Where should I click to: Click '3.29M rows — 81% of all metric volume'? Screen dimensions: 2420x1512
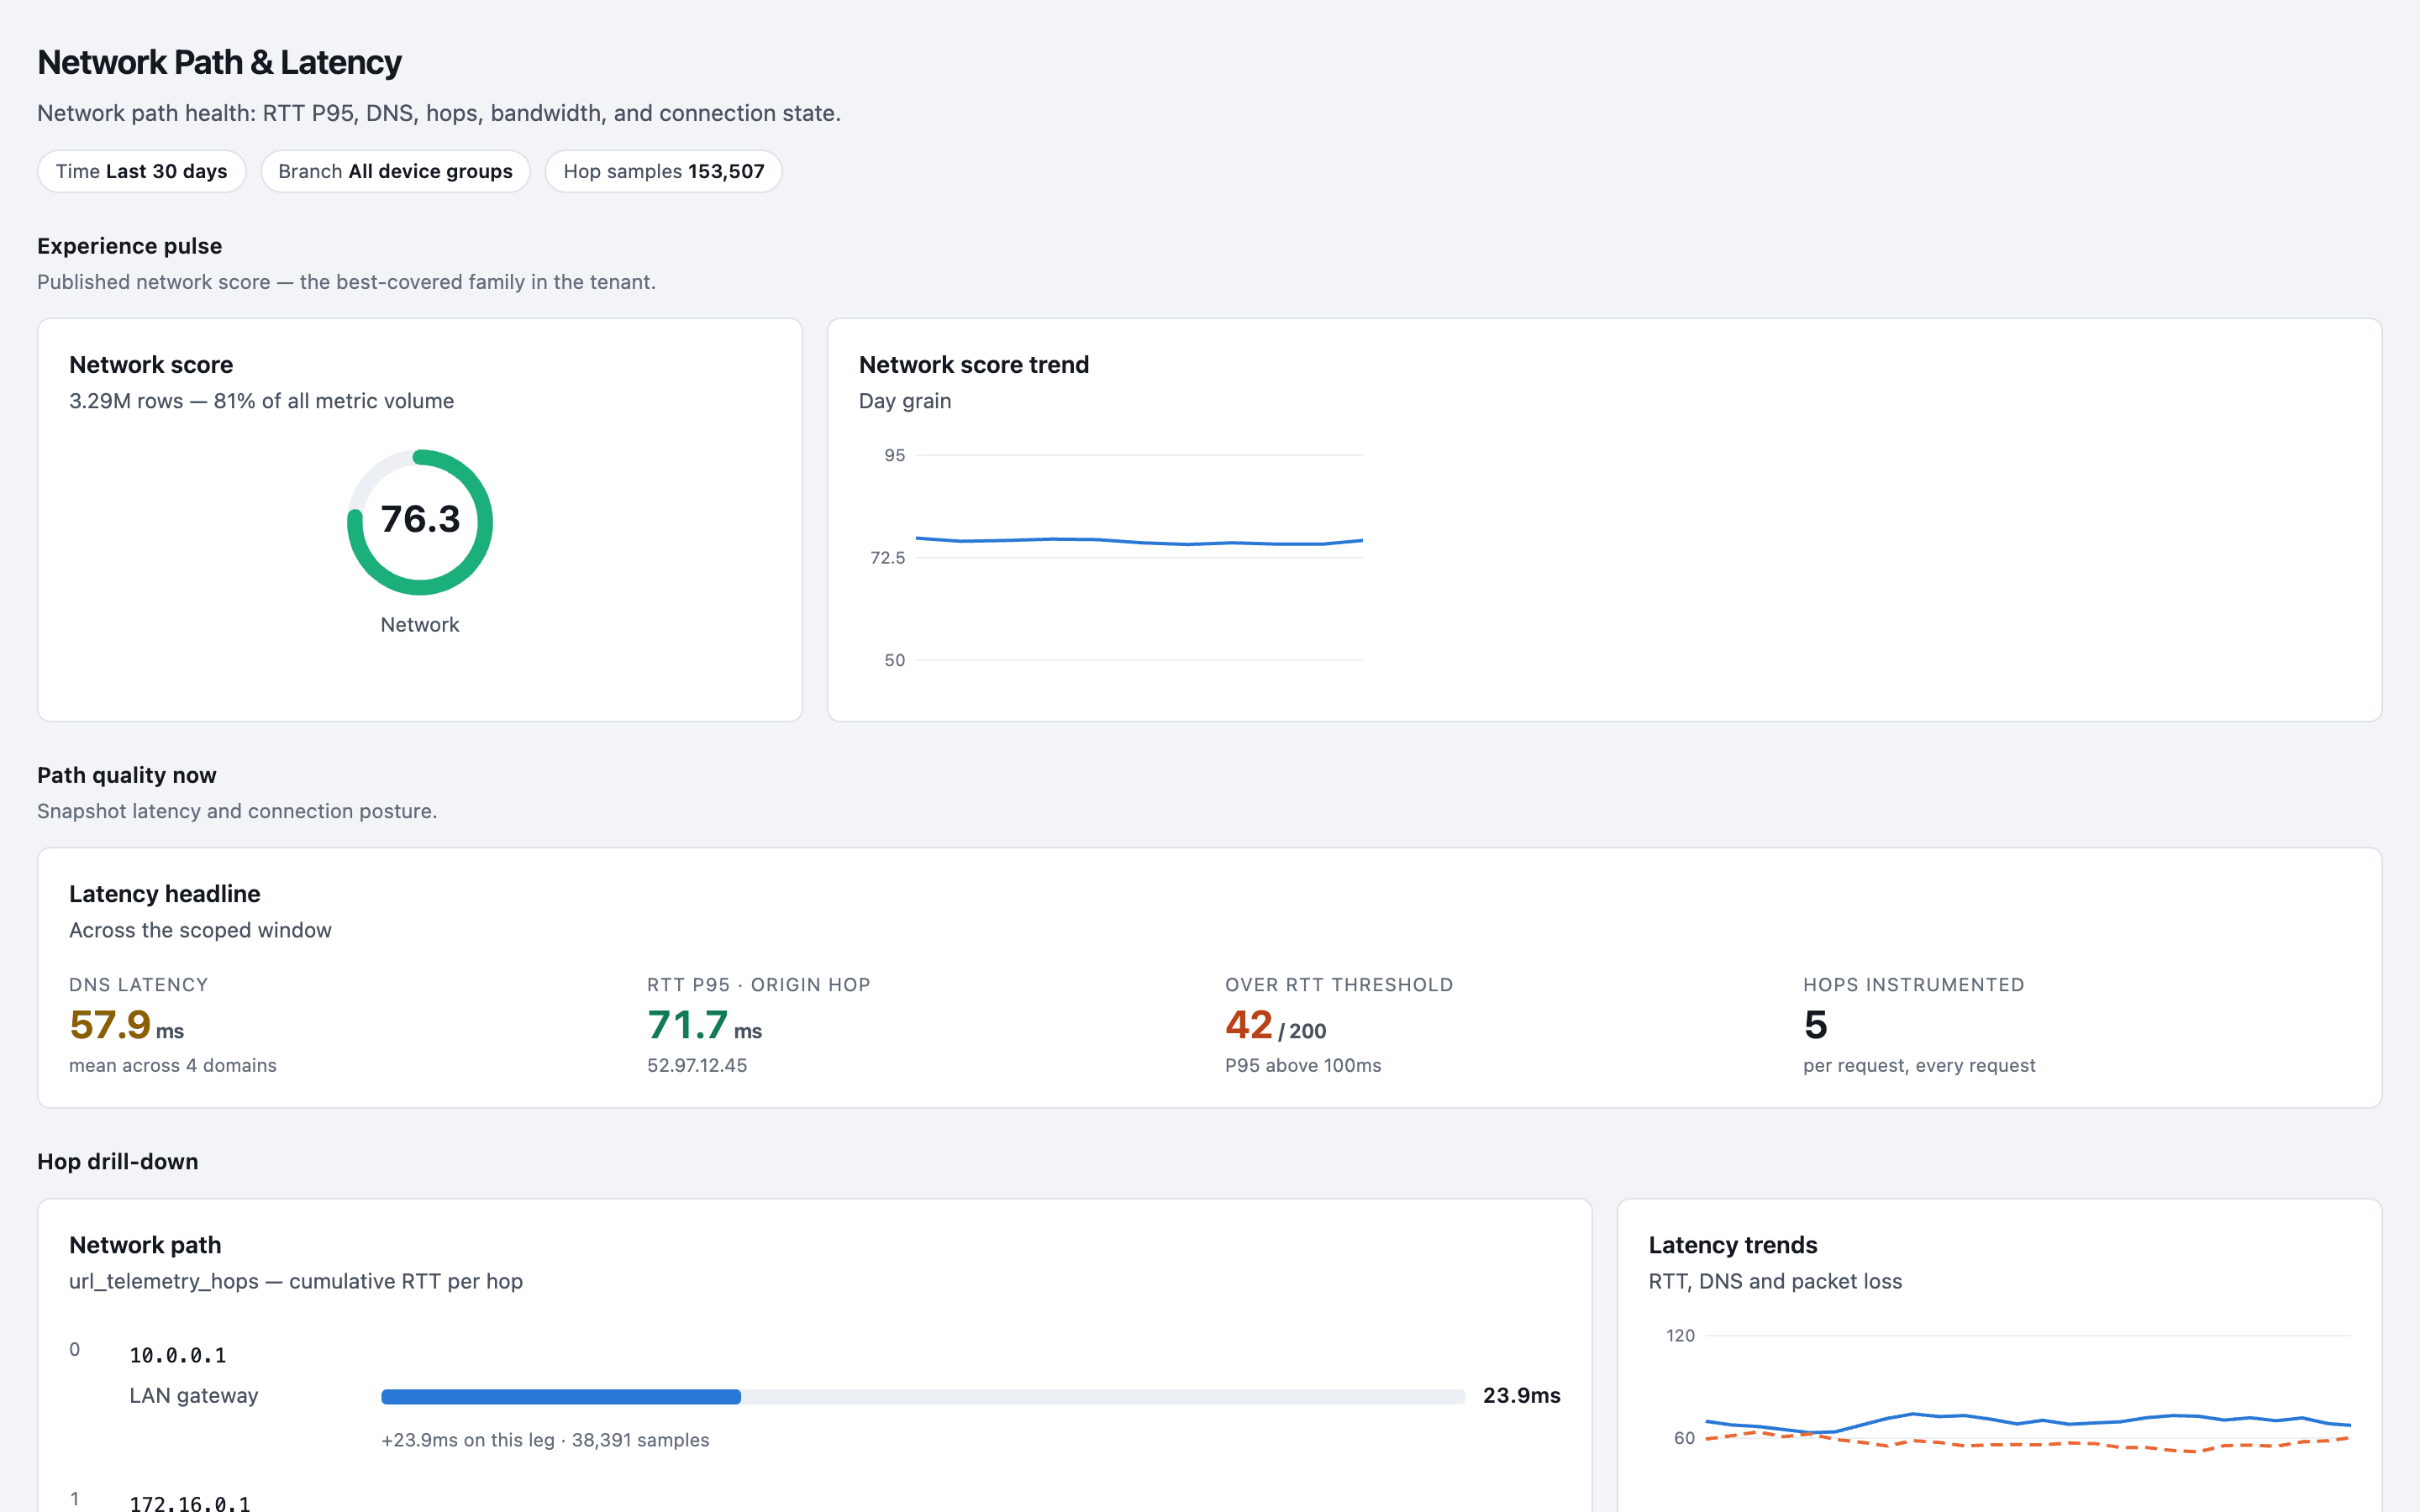point(262,401)
